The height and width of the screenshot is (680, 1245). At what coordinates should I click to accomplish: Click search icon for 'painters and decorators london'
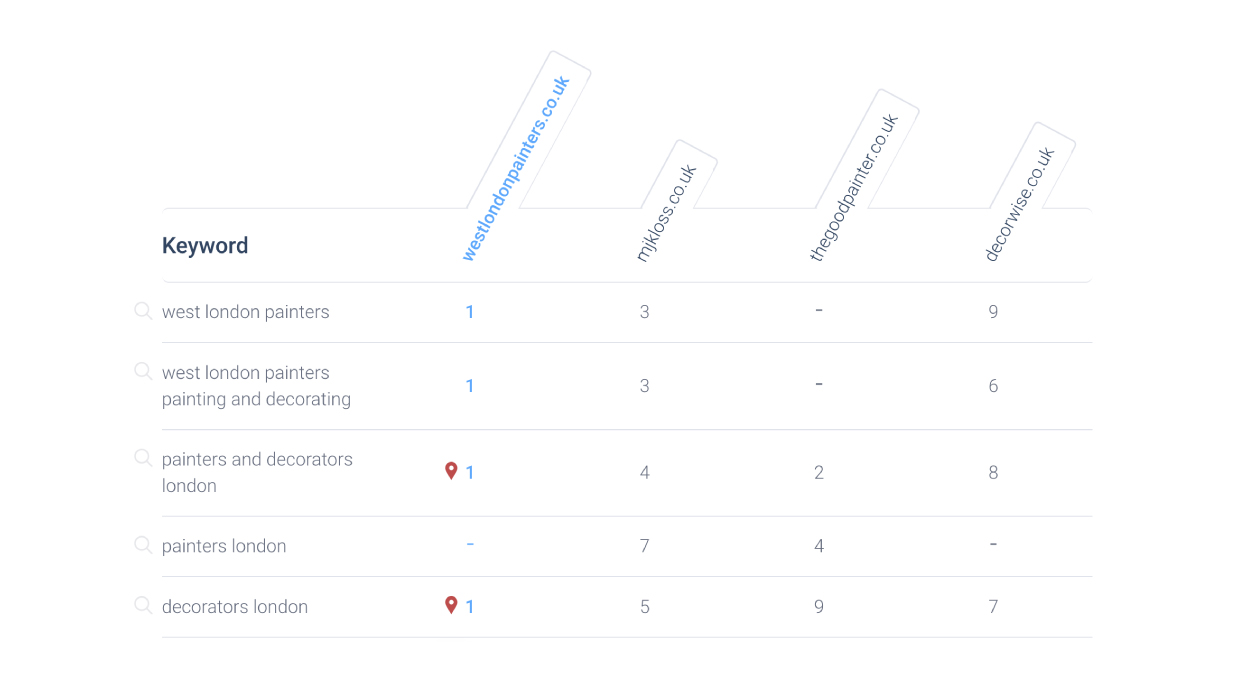pos(143,458)
